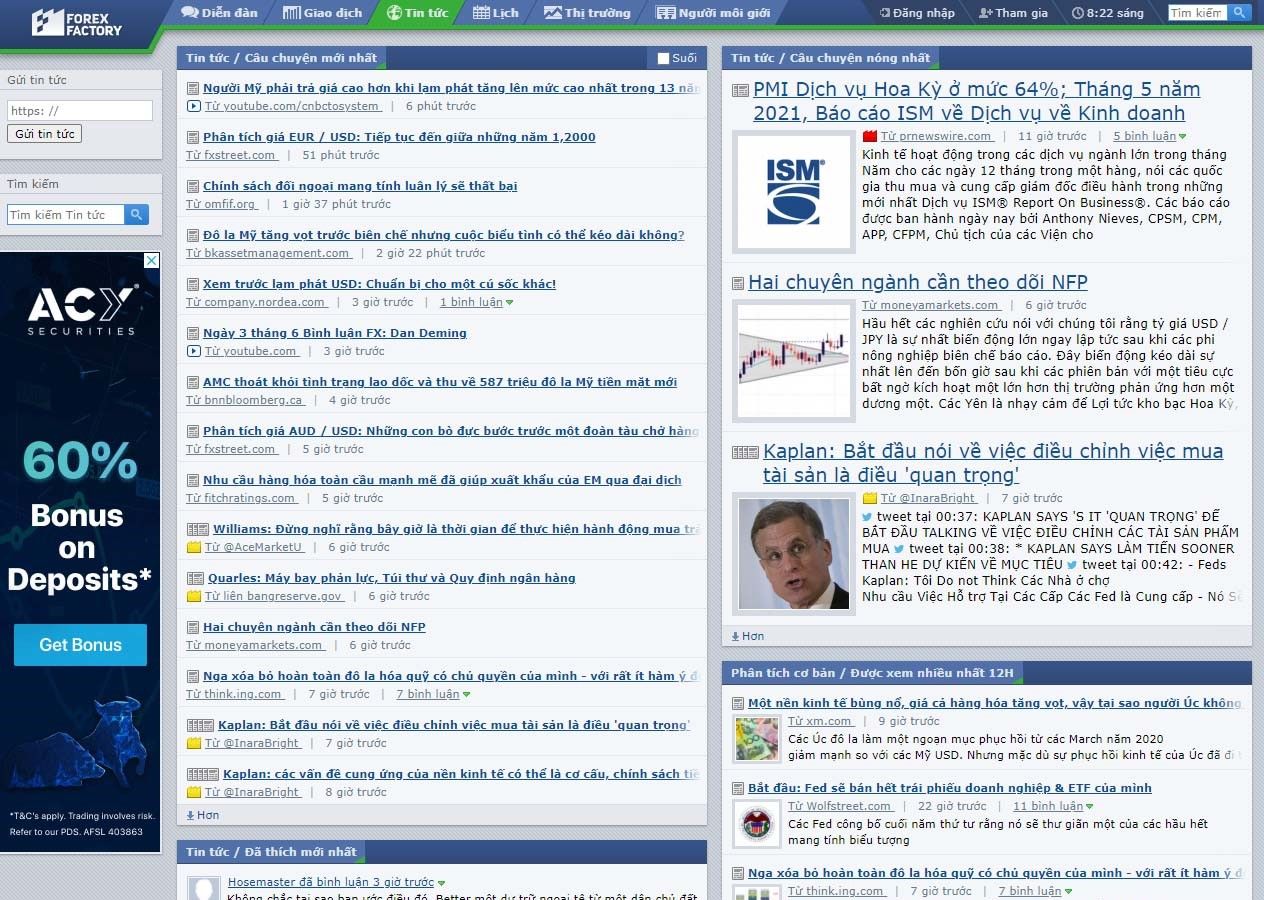Expand the "5 bình luận" dropdown on ISM story
Image resolution: width=1264 pixels, height=900 pixels.
click(1183, 137)
